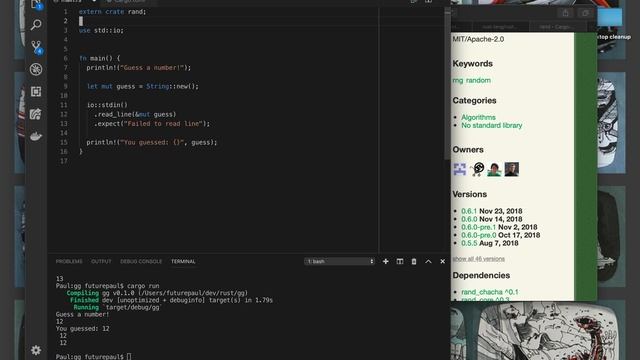Click the You guessed println line
Screen dimensions: 640x360
152,142
